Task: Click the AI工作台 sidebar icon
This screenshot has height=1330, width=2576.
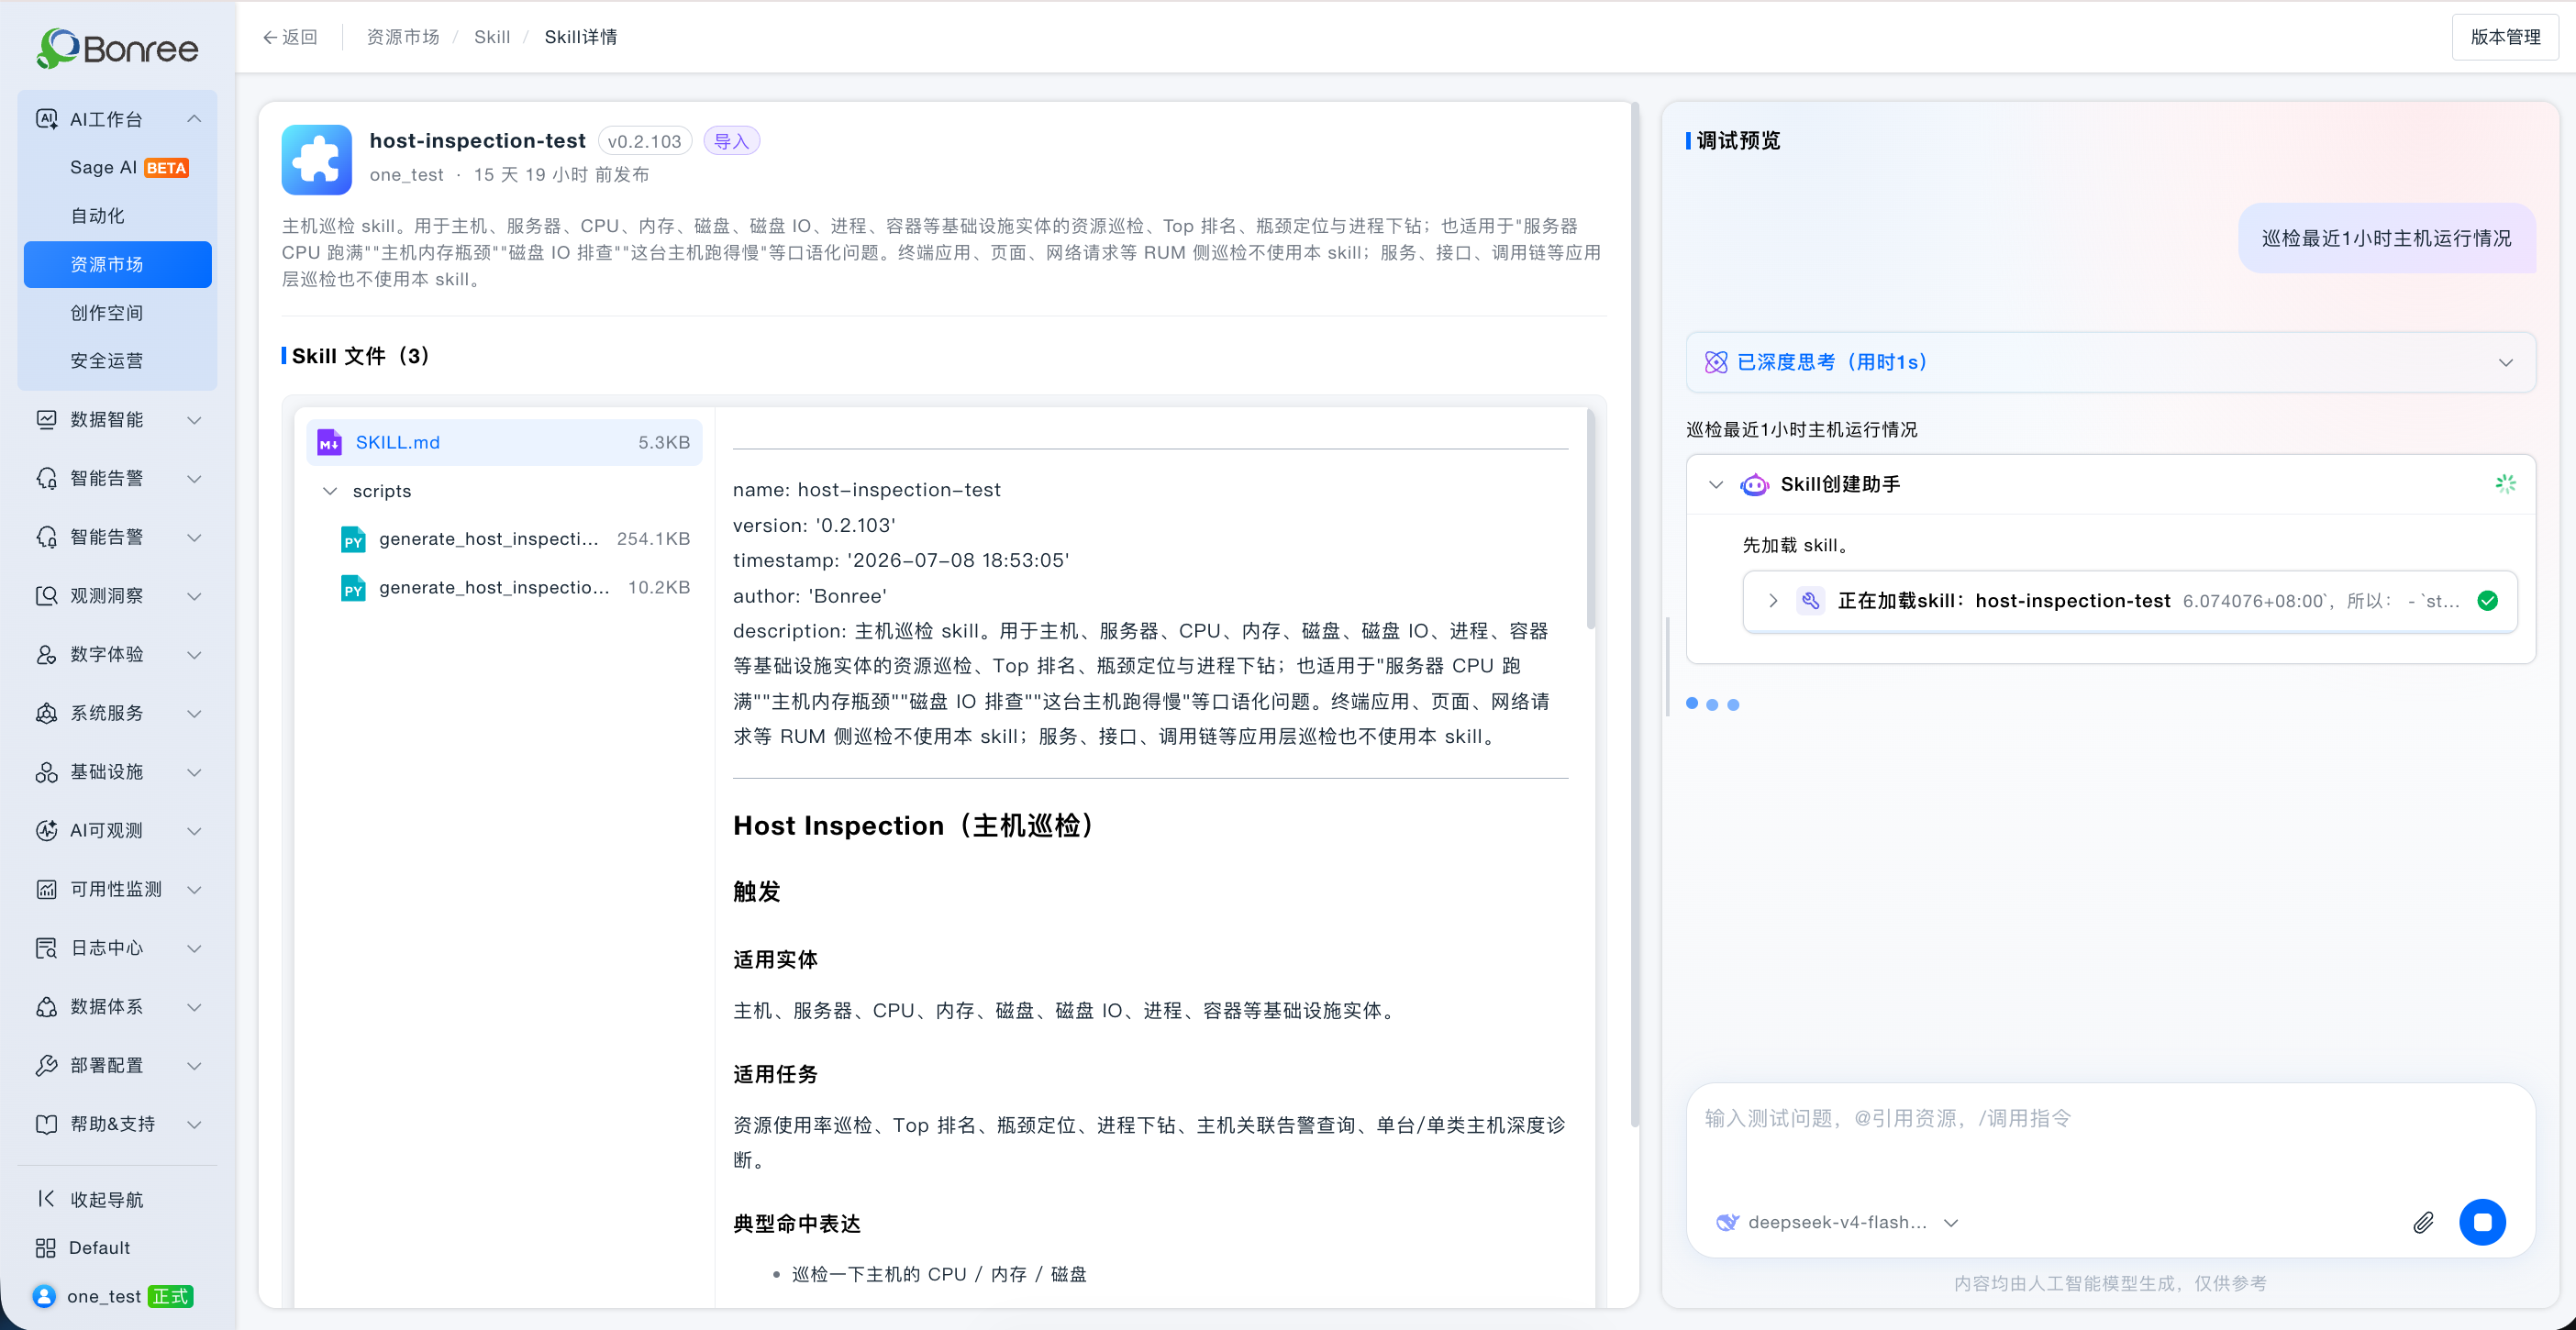Action: click(x=46, y=119)
